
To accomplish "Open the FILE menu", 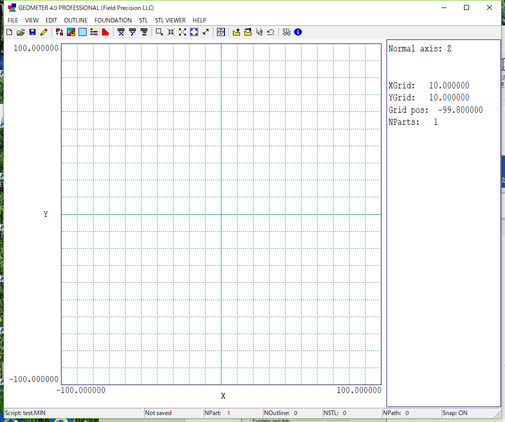I will (13, 20).
